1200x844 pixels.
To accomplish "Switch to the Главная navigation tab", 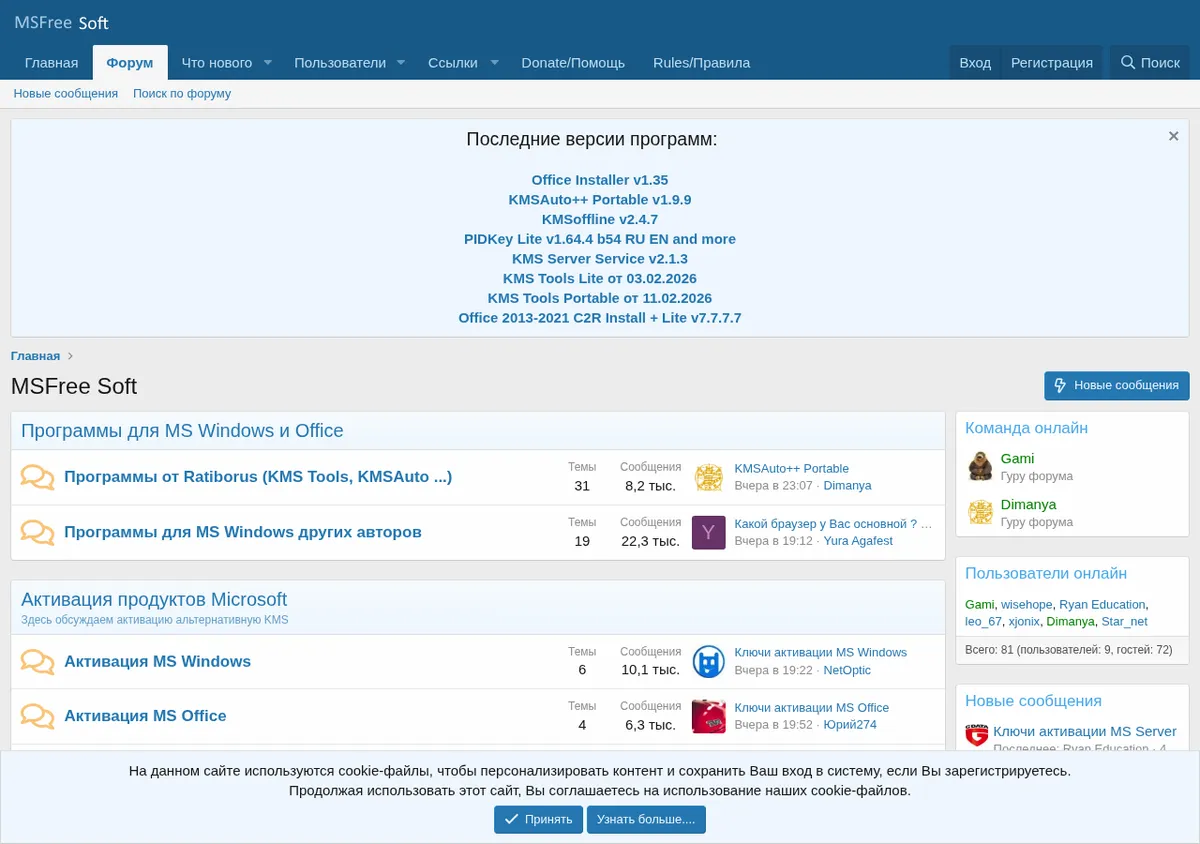I will [x=51, y=62].
